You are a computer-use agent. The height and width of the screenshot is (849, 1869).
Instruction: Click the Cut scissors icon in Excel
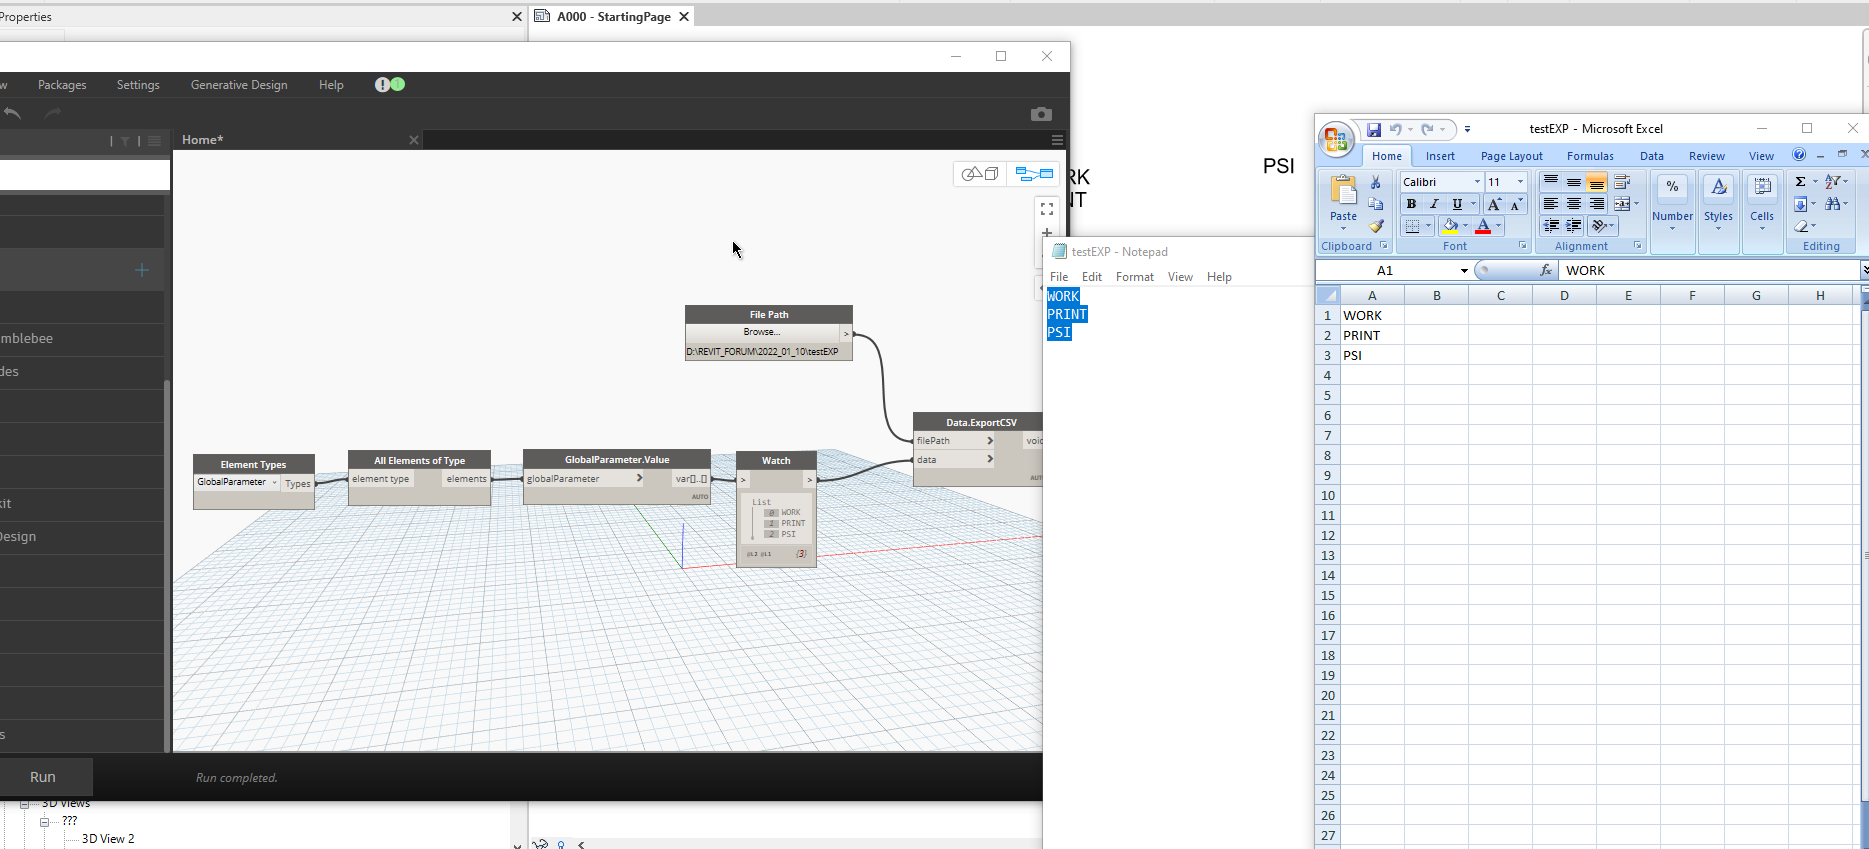coord(1376,182)
